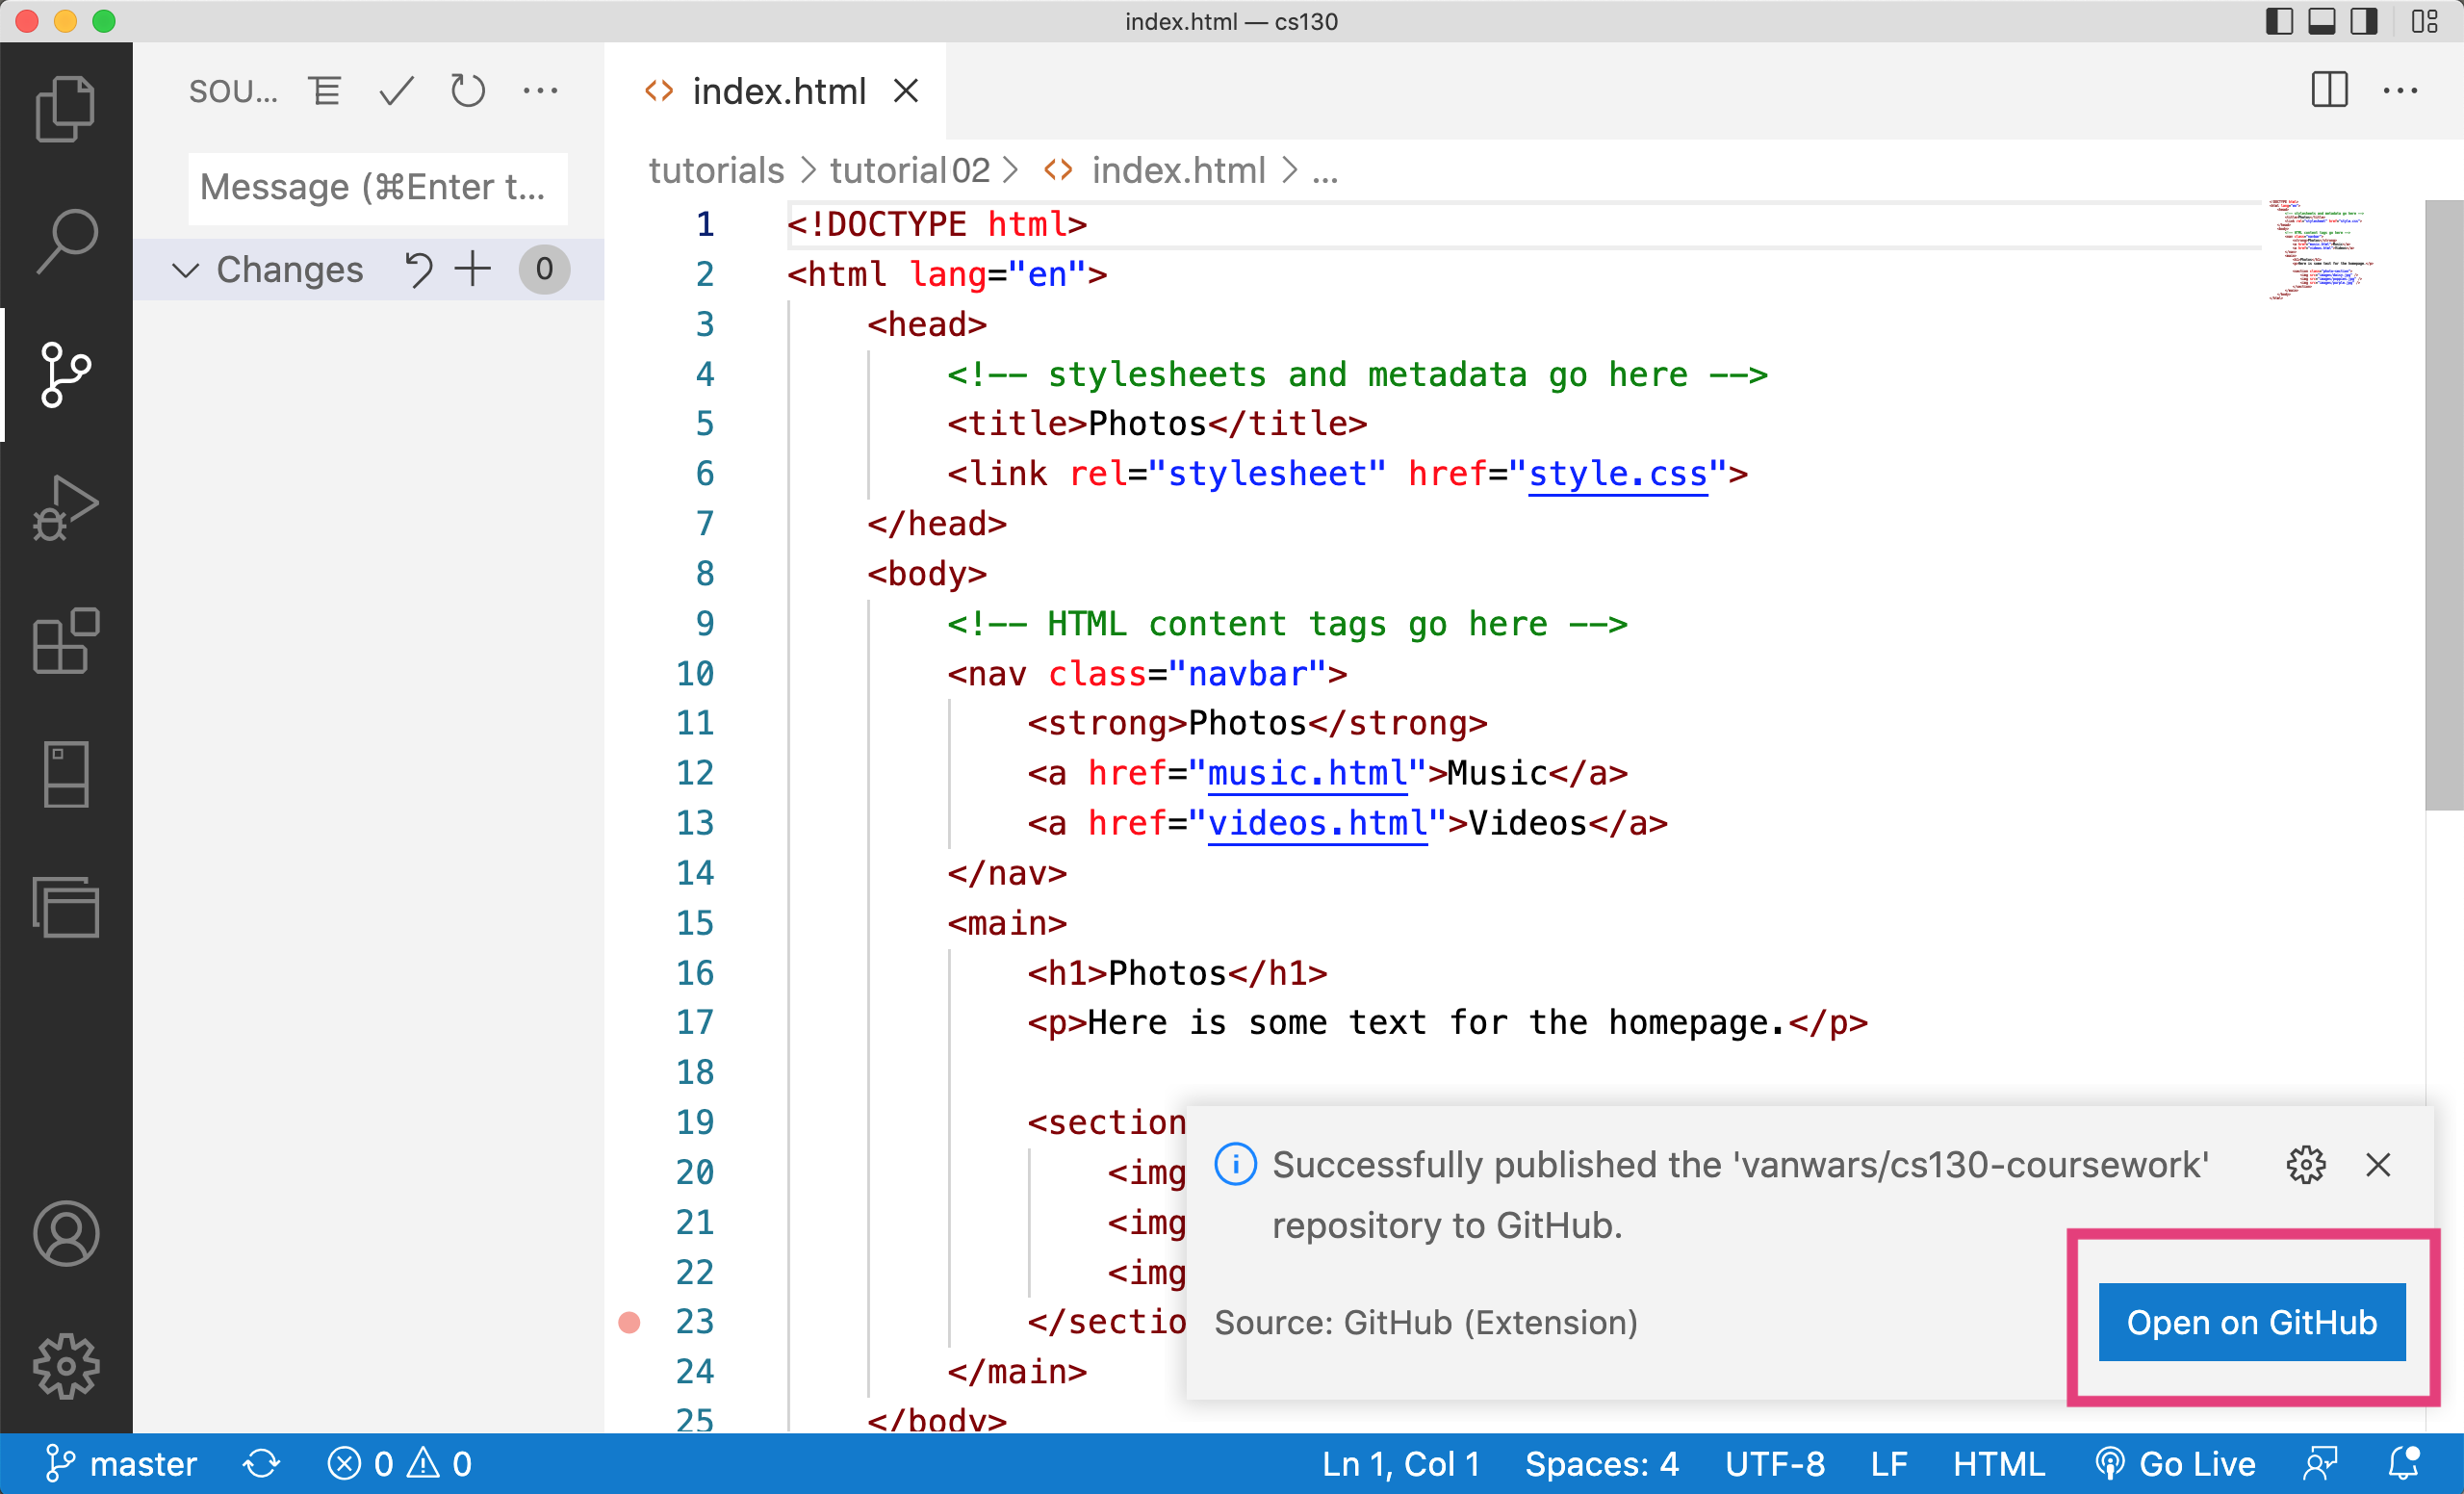Click Go Live in status bar
The height and width of the screenshot is (1494, 2464).
(x=2175, y=1464)
